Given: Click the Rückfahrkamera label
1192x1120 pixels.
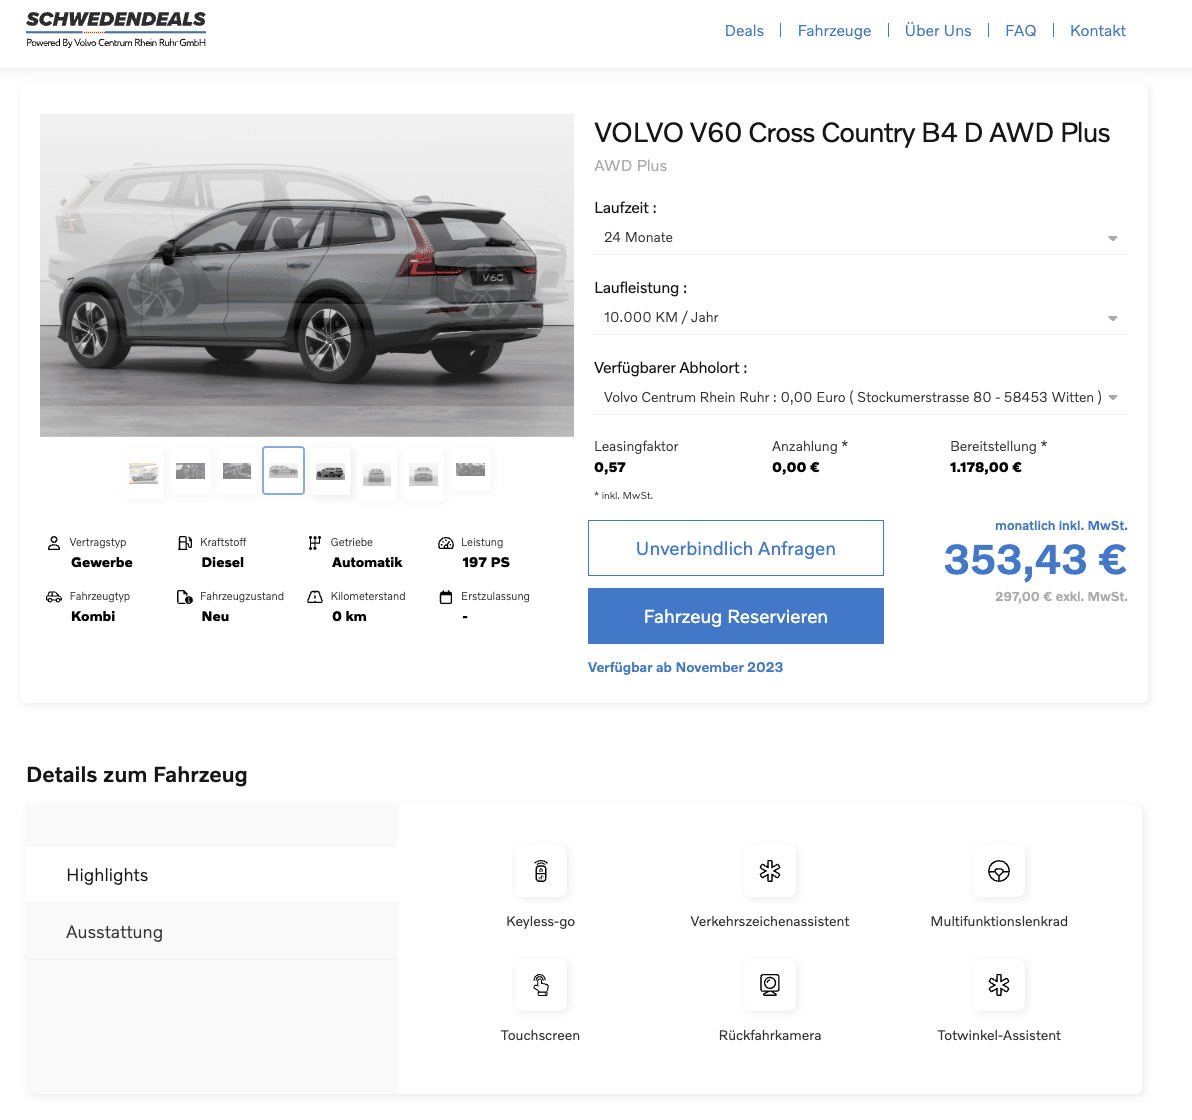Looking at the screenshot, I should (x=770, y=1036).
